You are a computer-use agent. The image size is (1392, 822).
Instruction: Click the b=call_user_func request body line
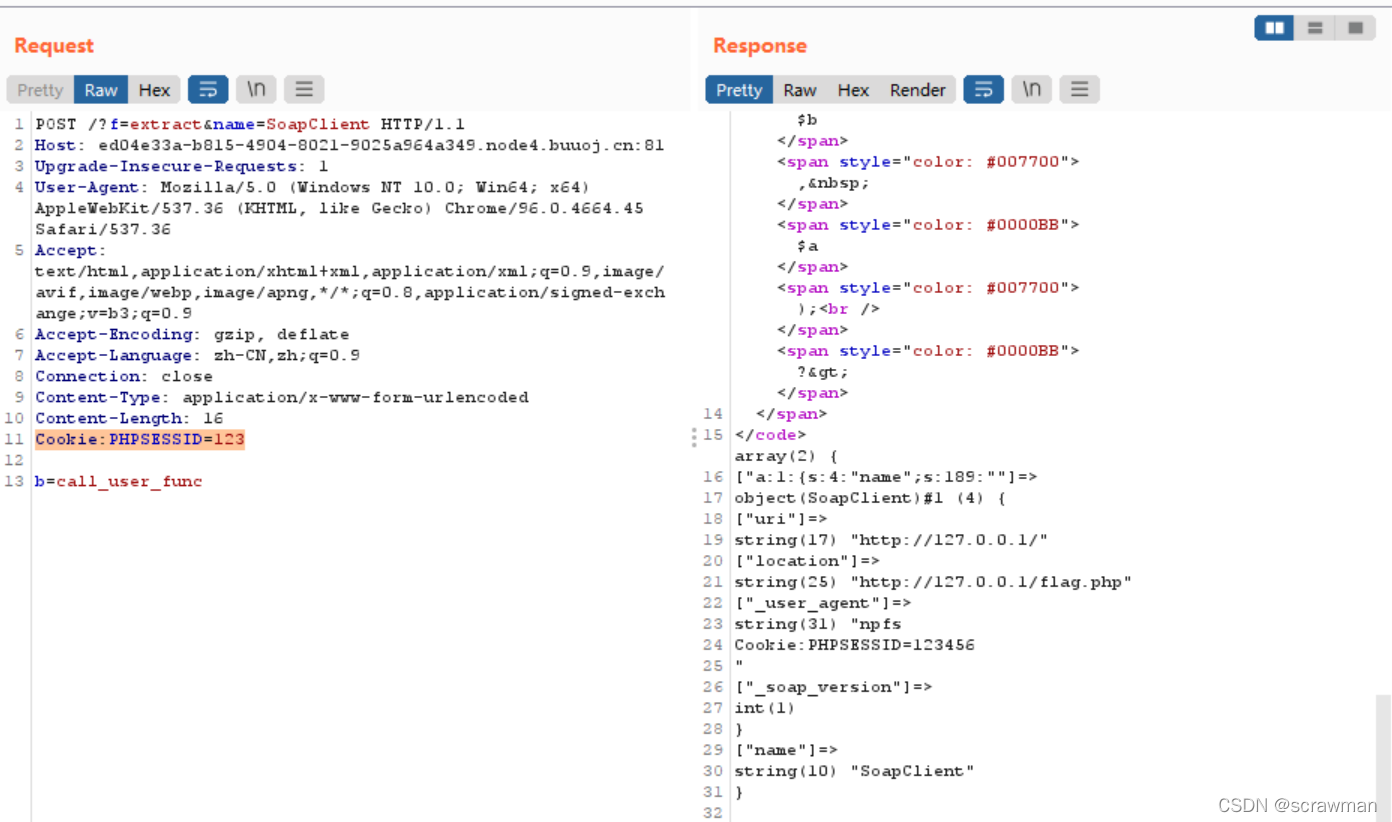click(118, 482)
